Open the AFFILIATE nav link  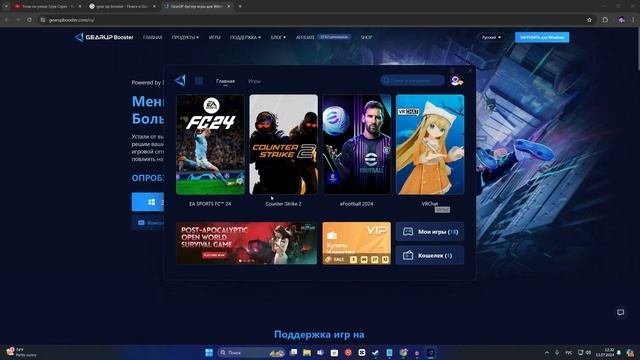(305, 37)
